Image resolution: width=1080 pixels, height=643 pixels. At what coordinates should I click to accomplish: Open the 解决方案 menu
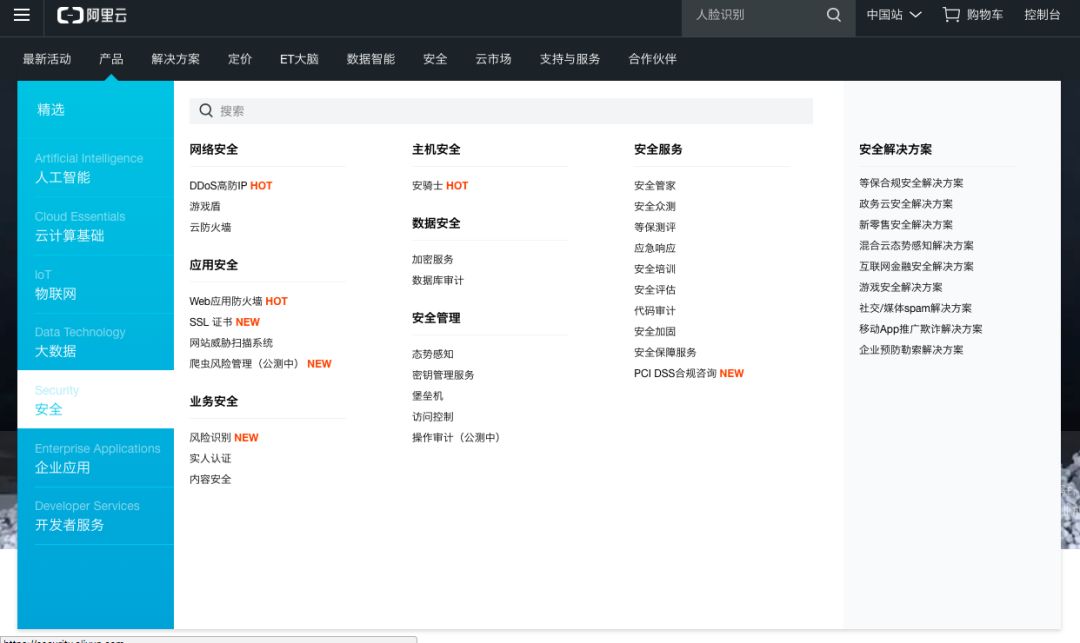(175, 59)
